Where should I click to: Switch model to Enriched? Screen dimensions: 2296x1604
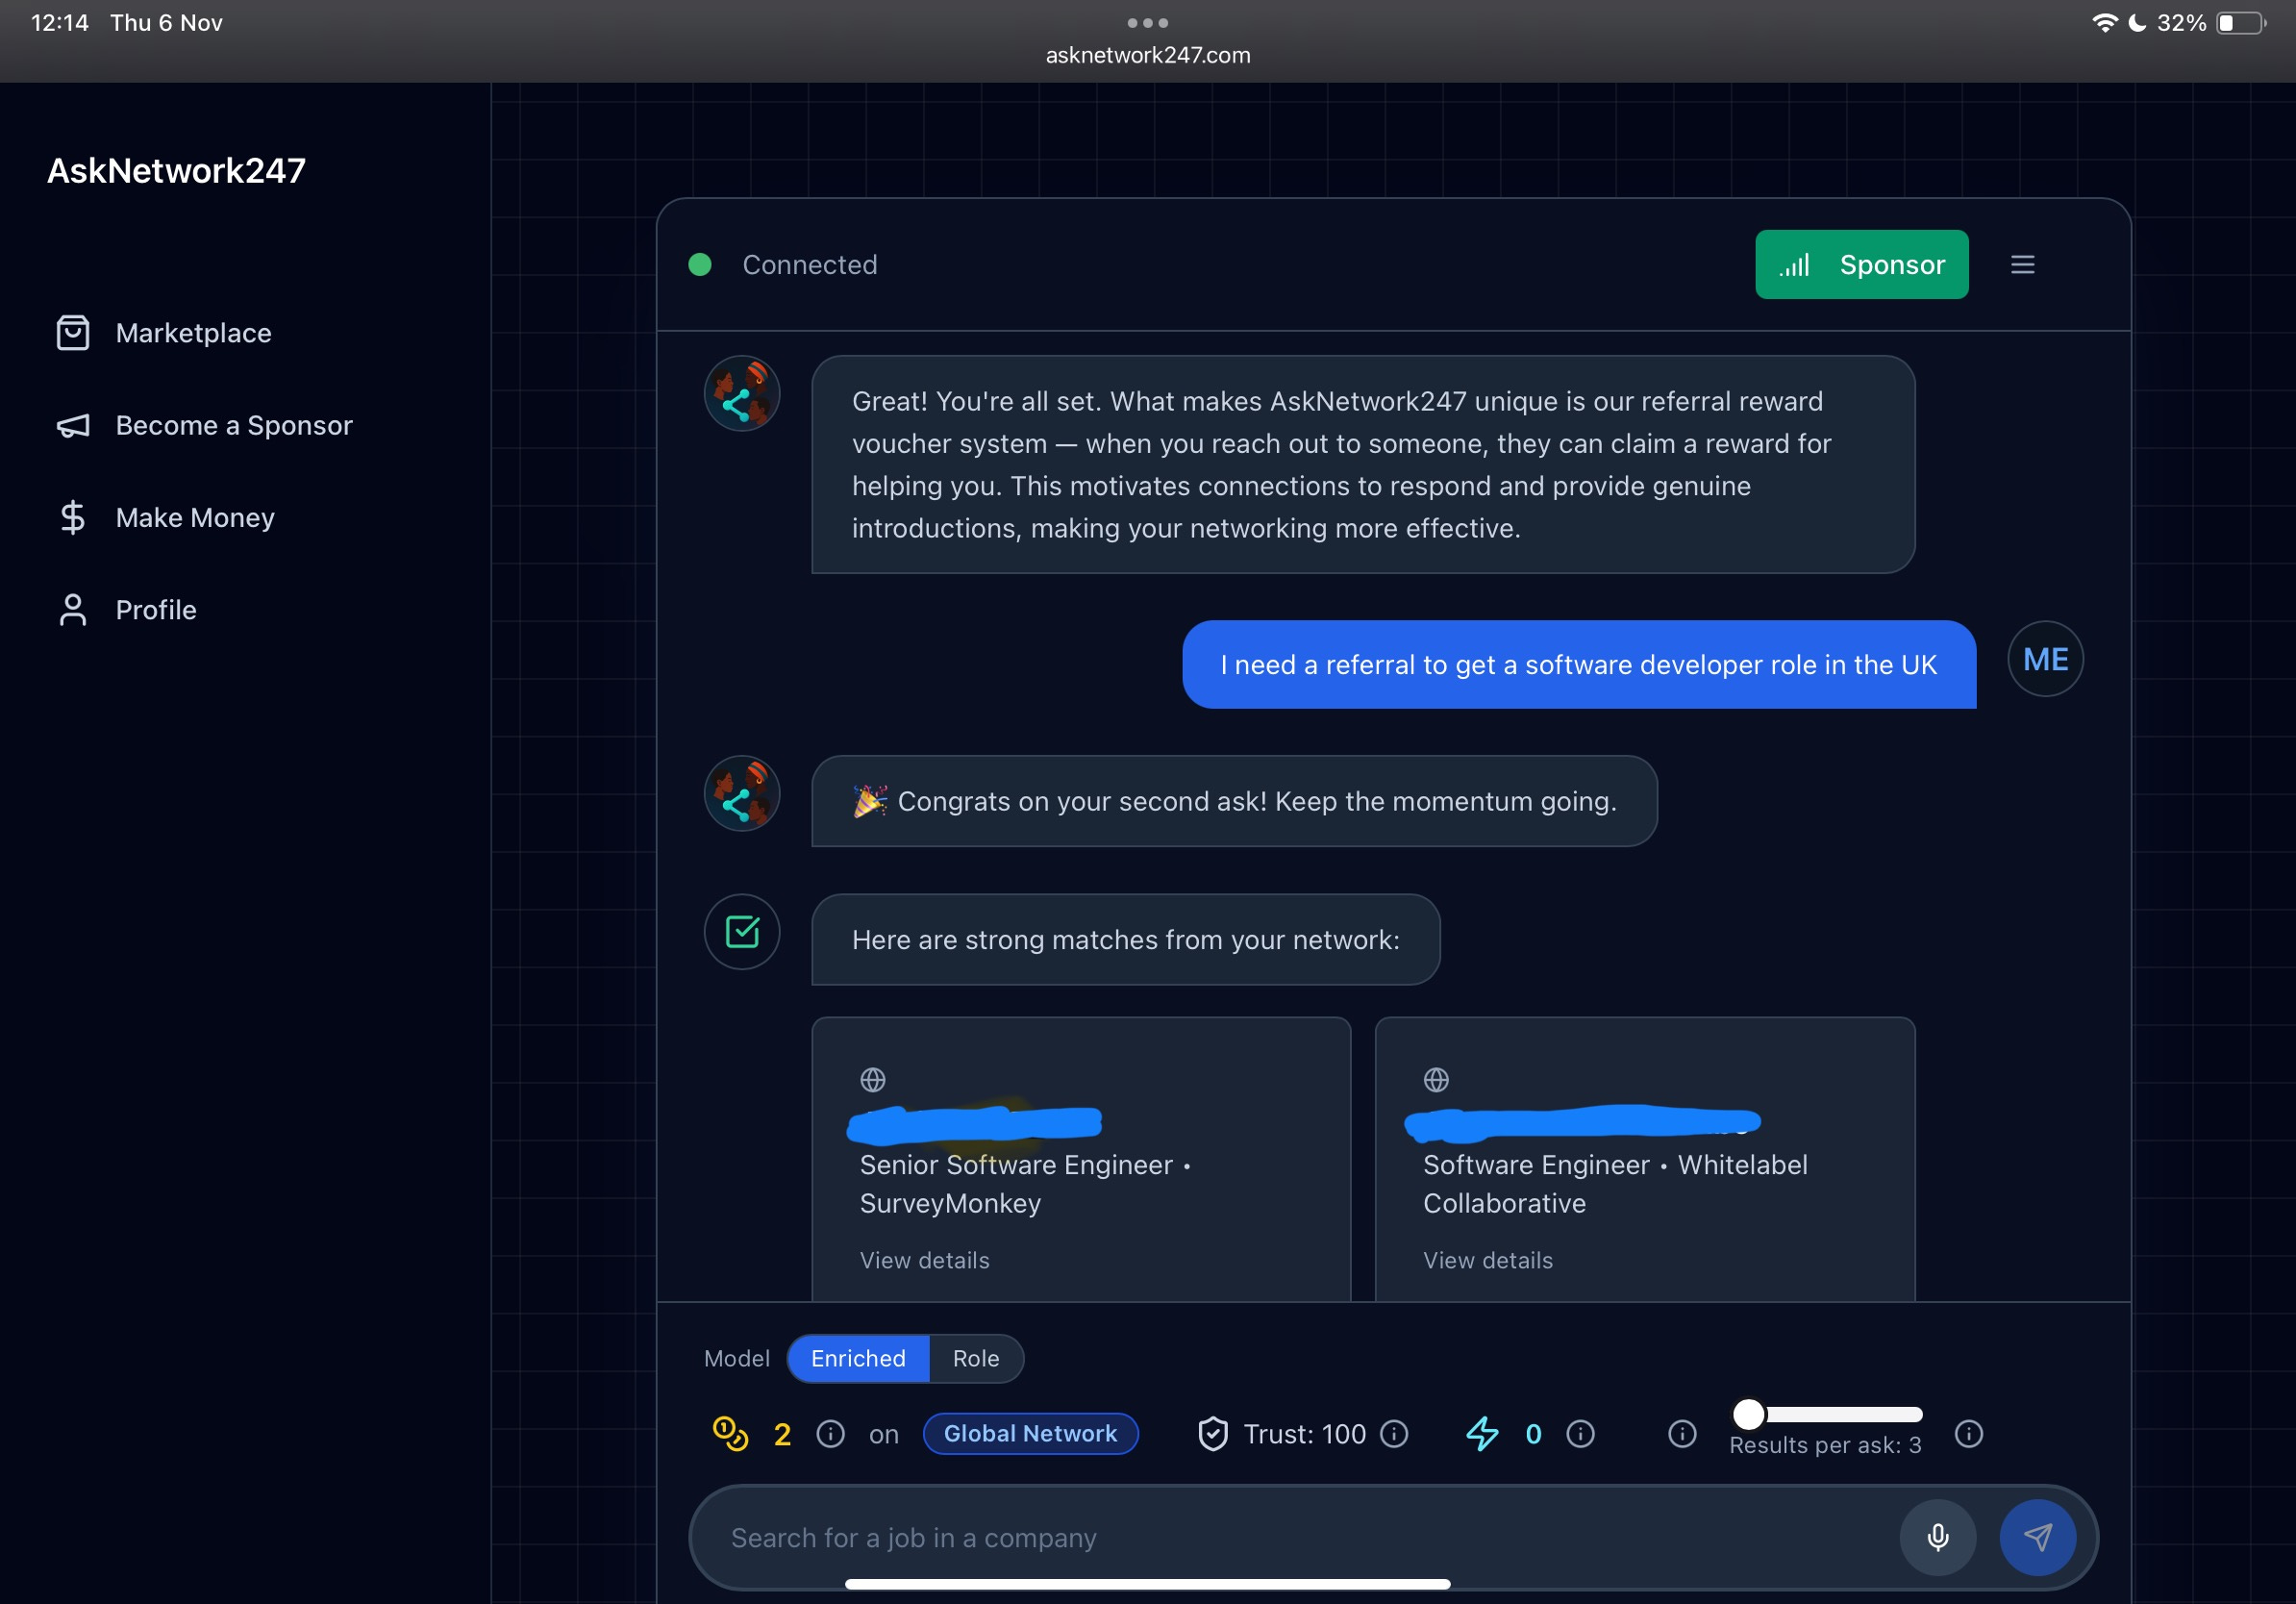pyautogui.click(x=858, y=1358)
